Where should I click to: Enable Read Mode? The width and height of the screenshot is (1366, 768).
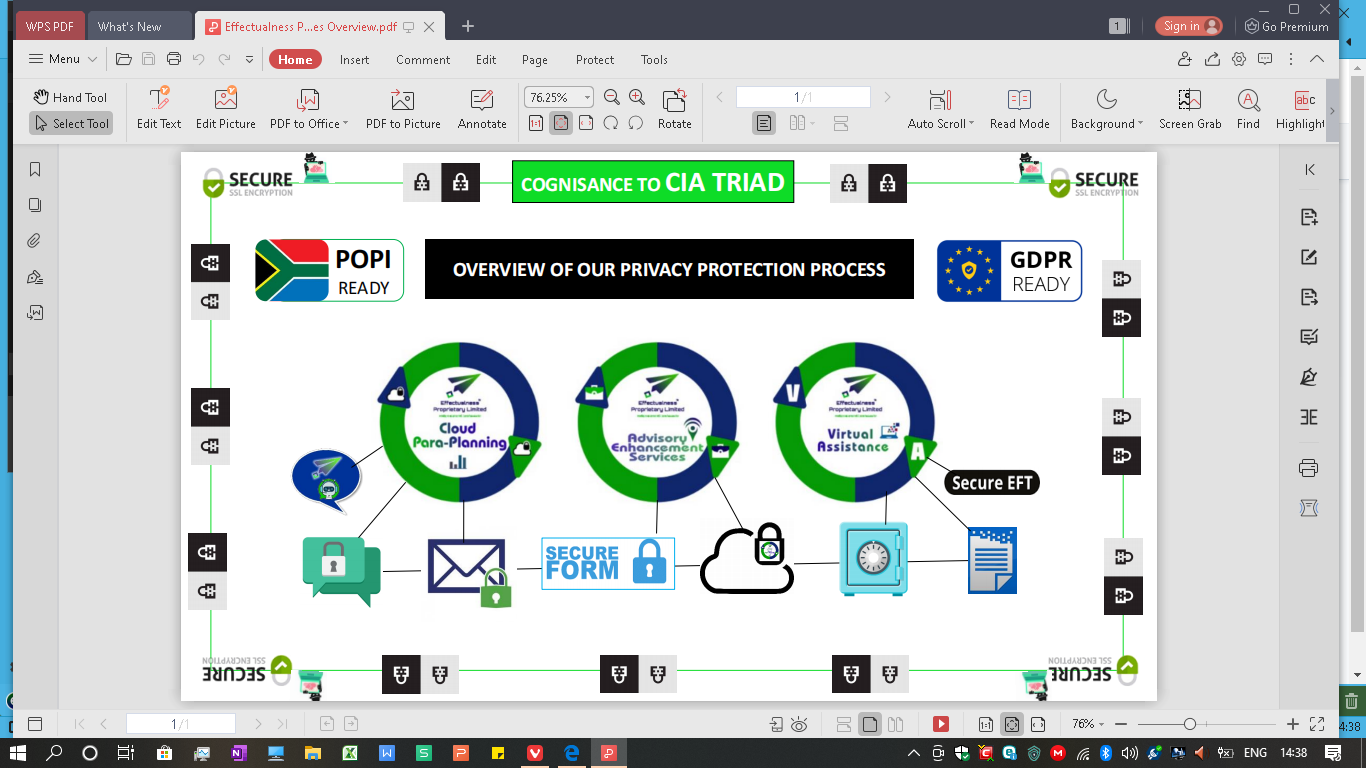tap(1019, 109)
